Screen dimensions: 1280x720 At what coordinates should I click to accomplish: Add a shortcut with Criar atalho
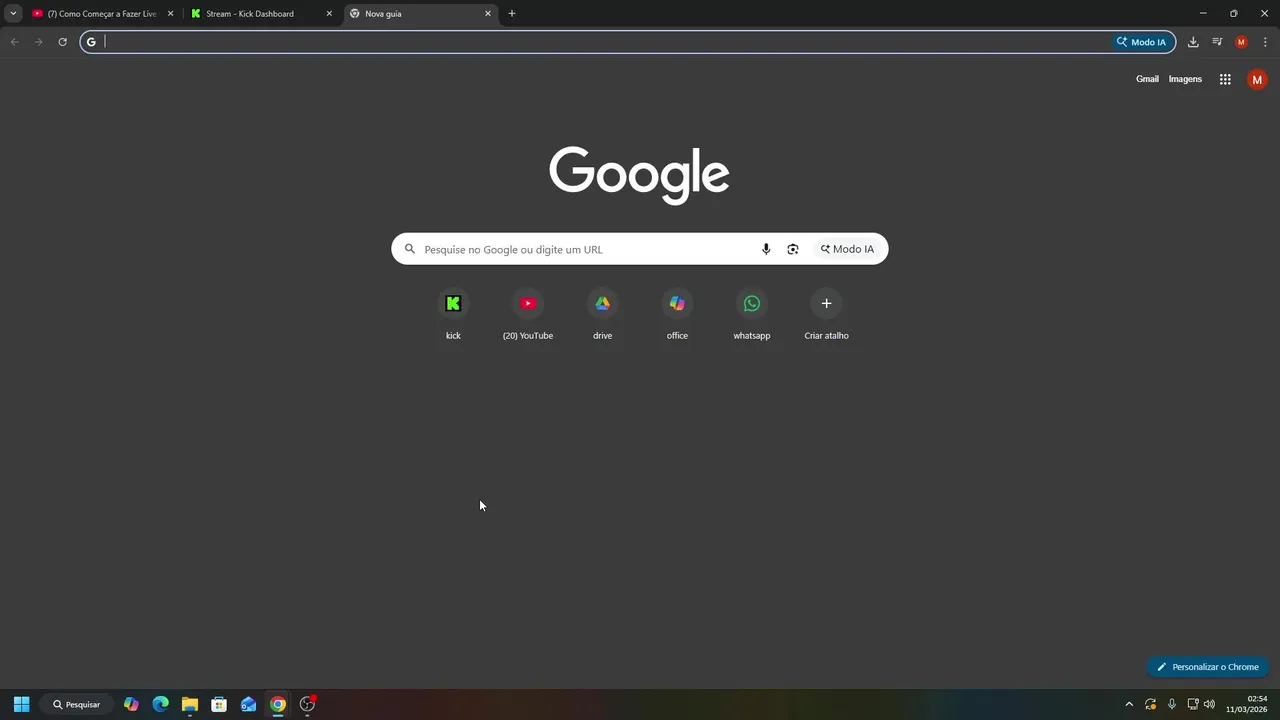(826, 315)
